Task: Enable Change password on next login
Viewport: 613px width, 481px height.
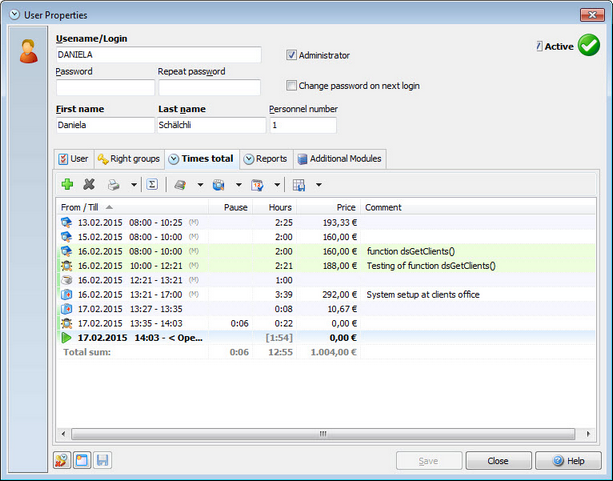Action: [x=291, y=85]
